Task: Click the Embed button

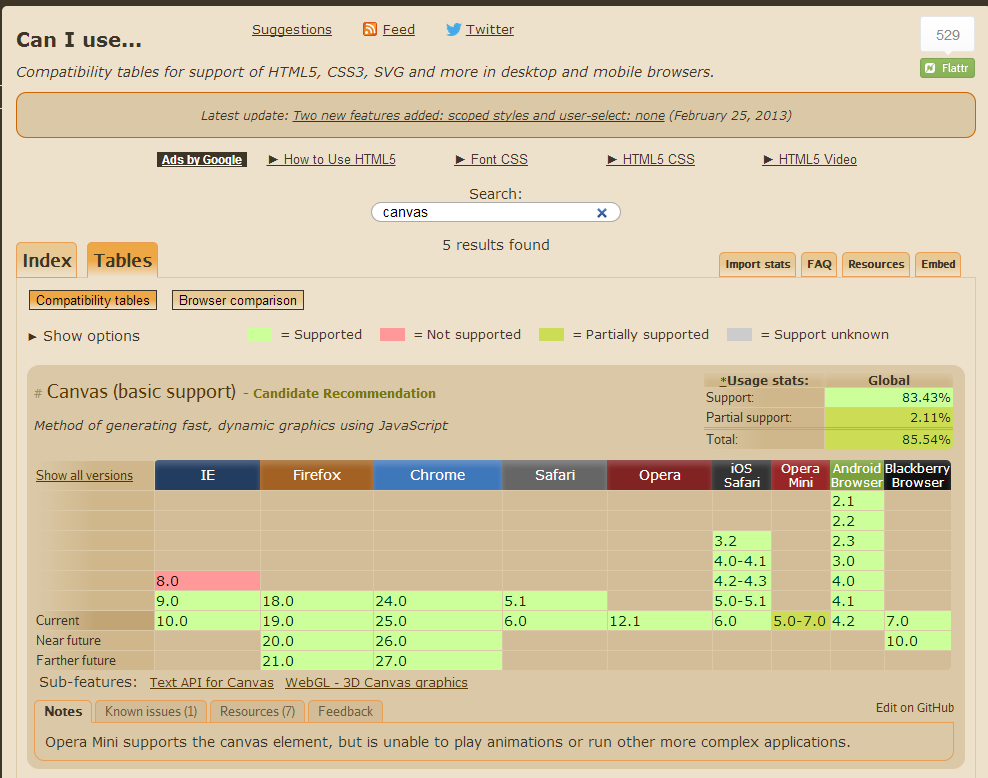Action: point(938,265)
